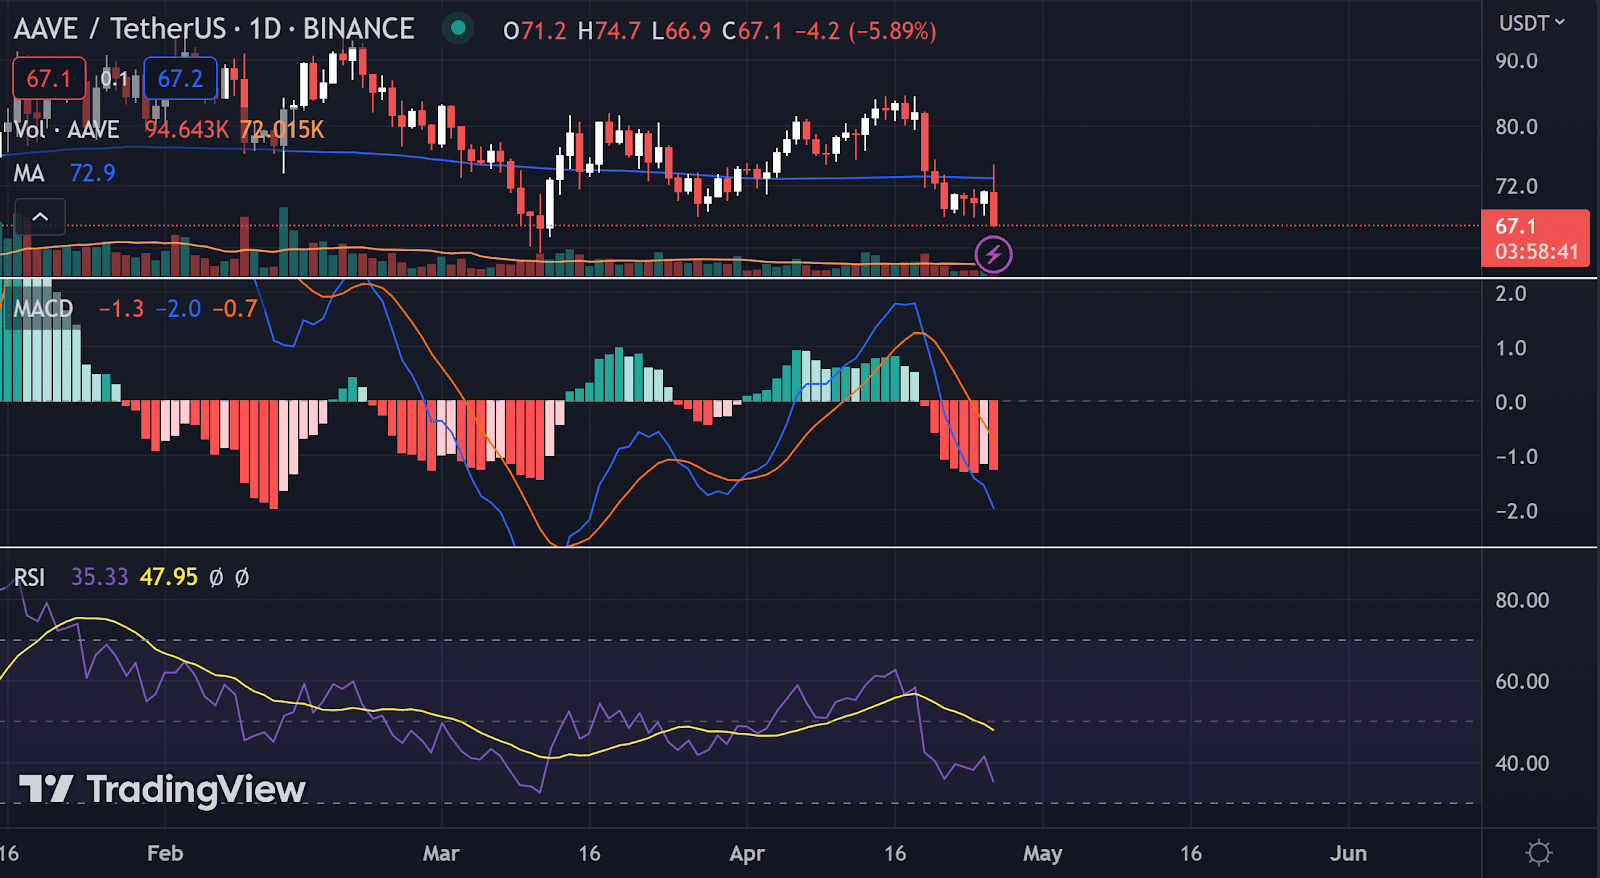This screenshot has height=878, width=1600.
Task: Click the 2.0 MACD axis label
Action: click(x=1511, y=294)
